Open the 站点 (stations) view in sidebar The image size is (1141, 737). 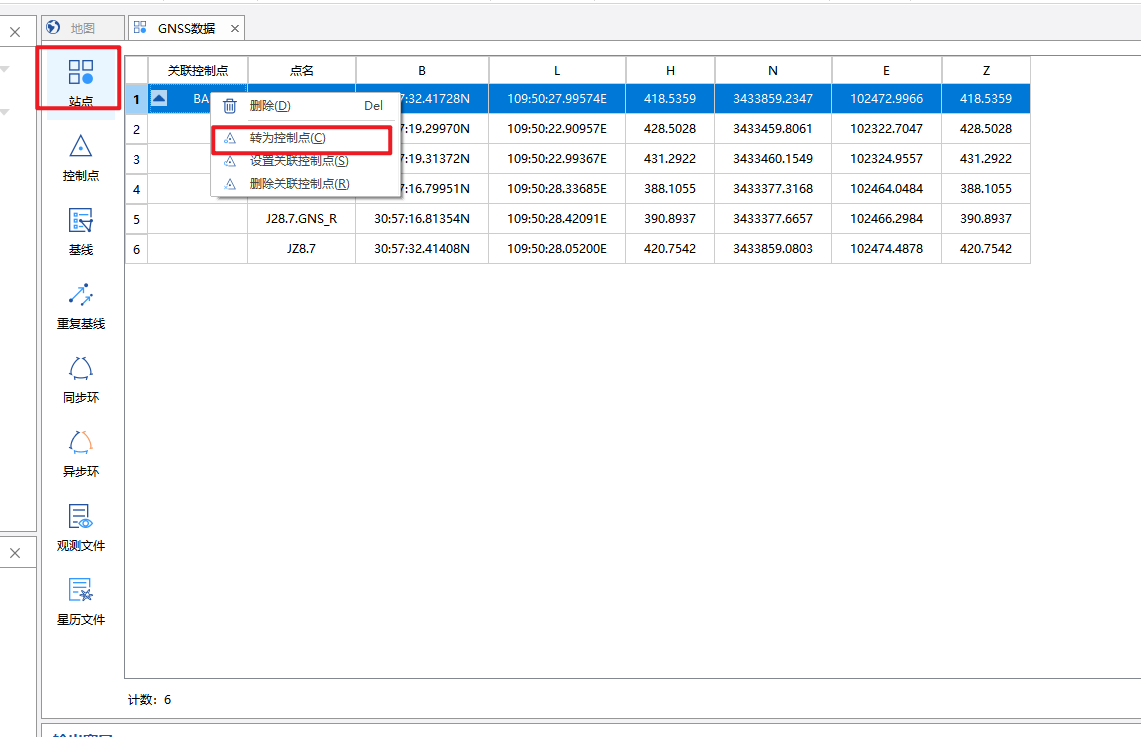pyautogui.click(x=80, y=81)
